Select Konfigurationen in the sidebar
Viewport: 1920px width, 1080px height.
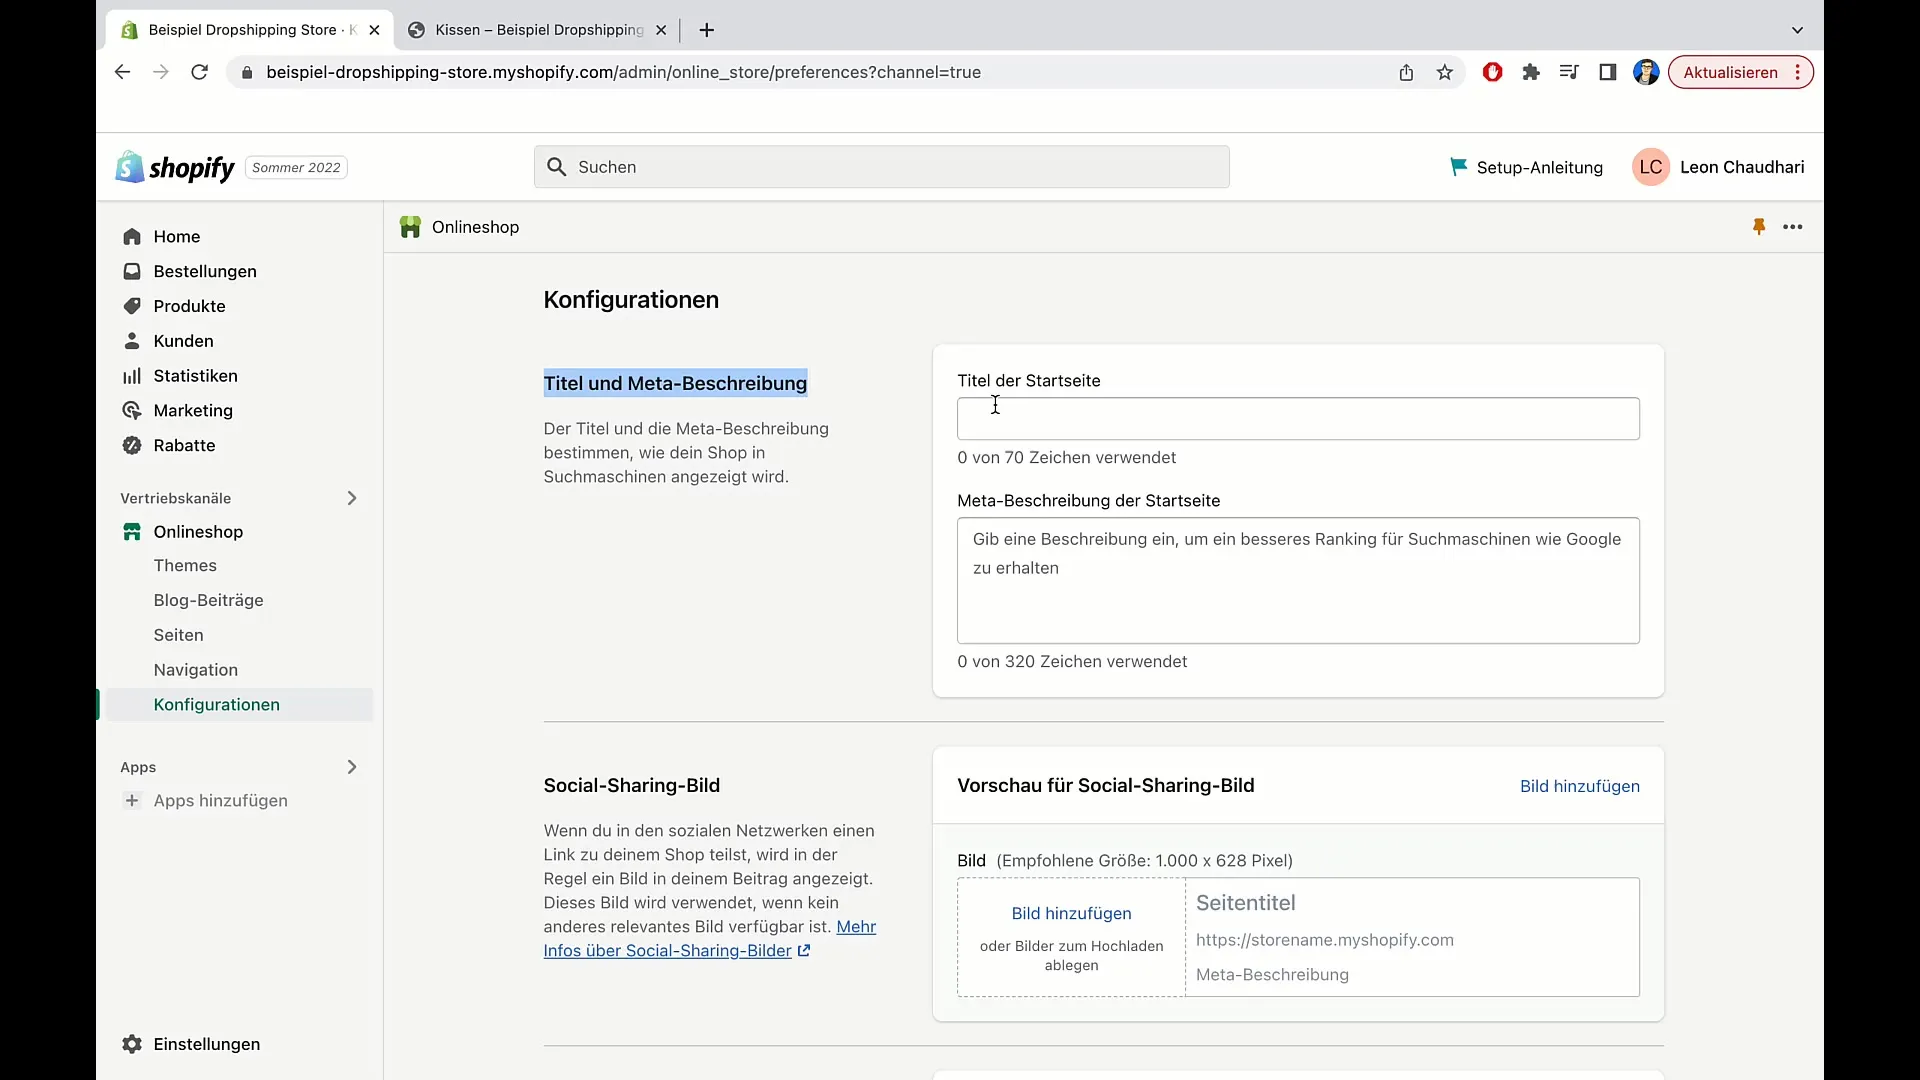[x=216, y=704]
